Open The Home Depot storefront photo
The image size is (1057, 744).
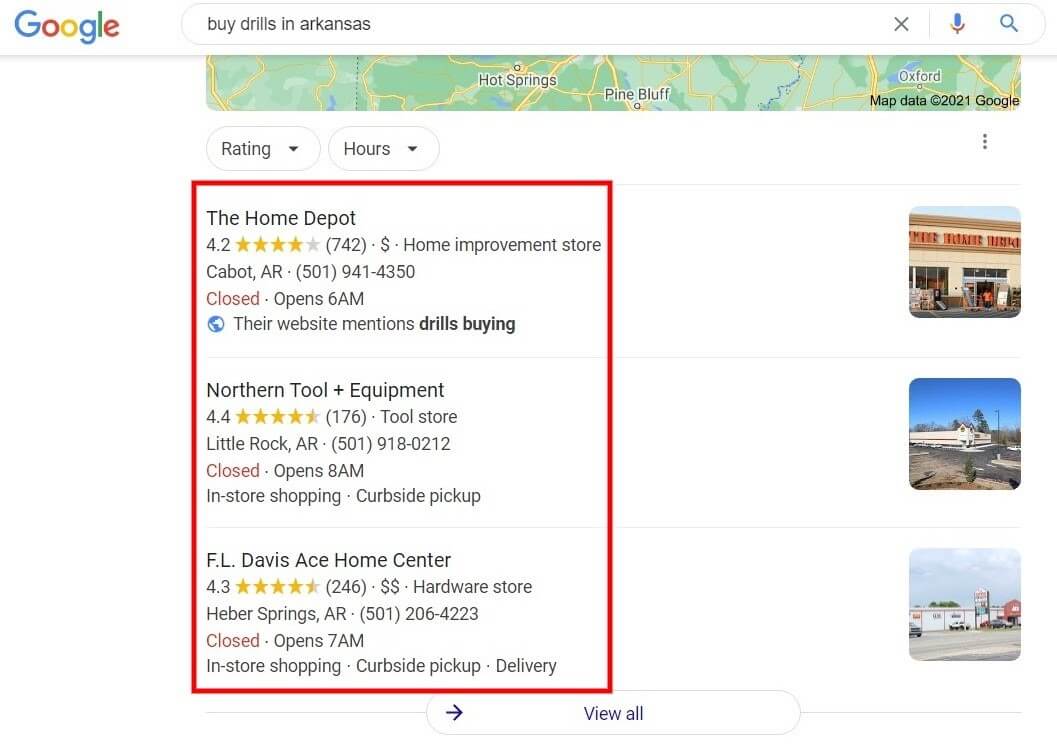pos(965,262)
